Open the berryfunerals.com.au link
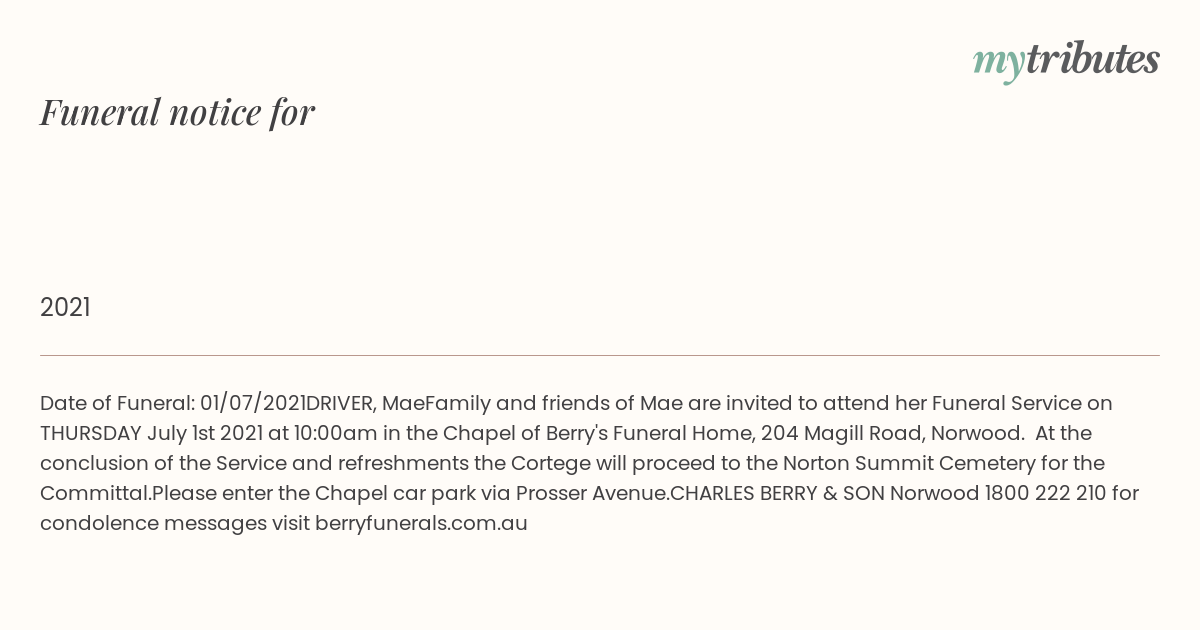 click(x=421, y=523)
